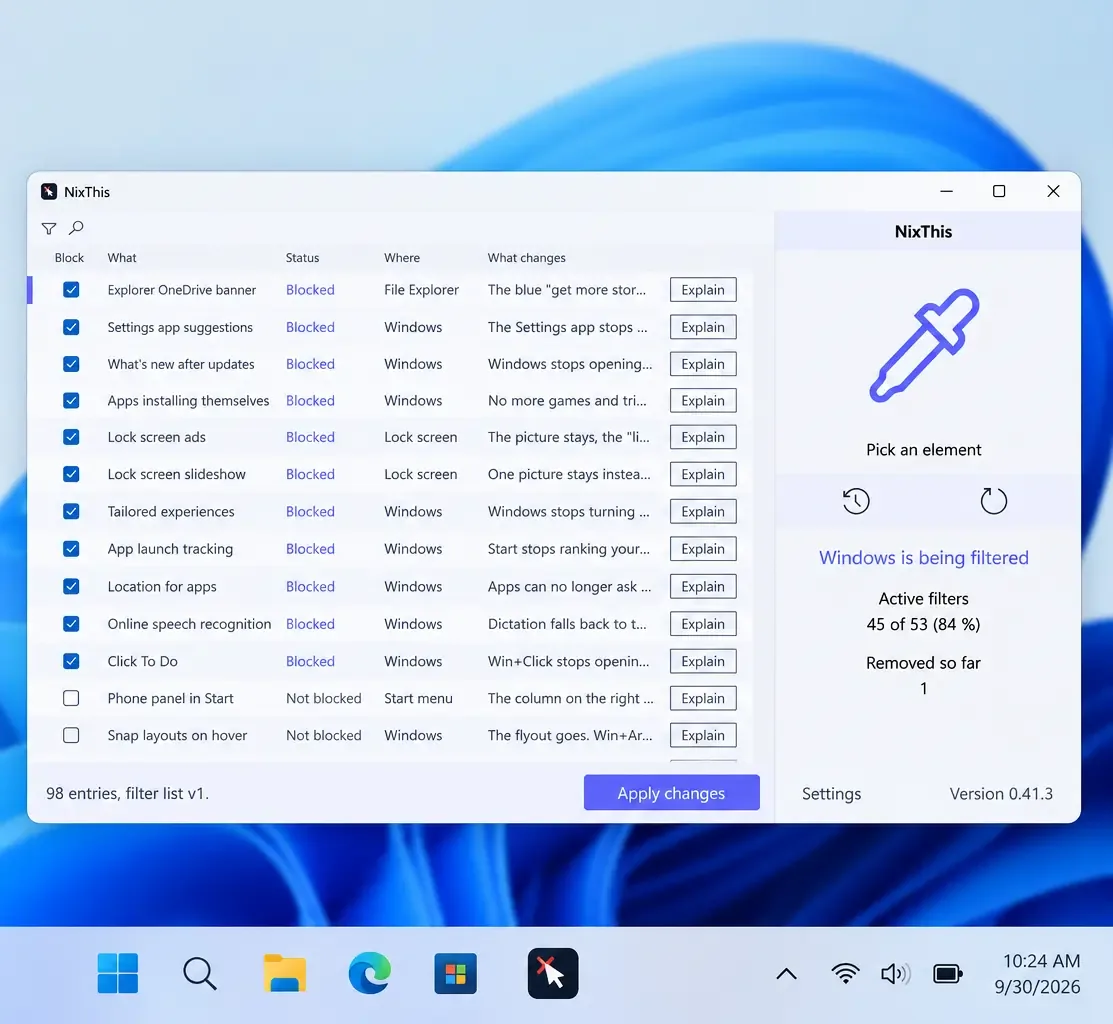Uncheck Click To Do
Image resolution: width=1113 pixels, height=1024 pixels.
pyautogui.click(x=71, y=661)
